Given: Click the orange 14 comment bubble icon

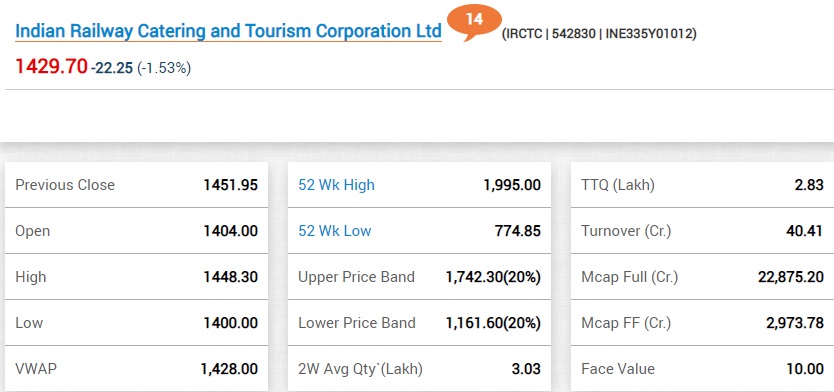Looking at the screenshot, I should 474,22.
